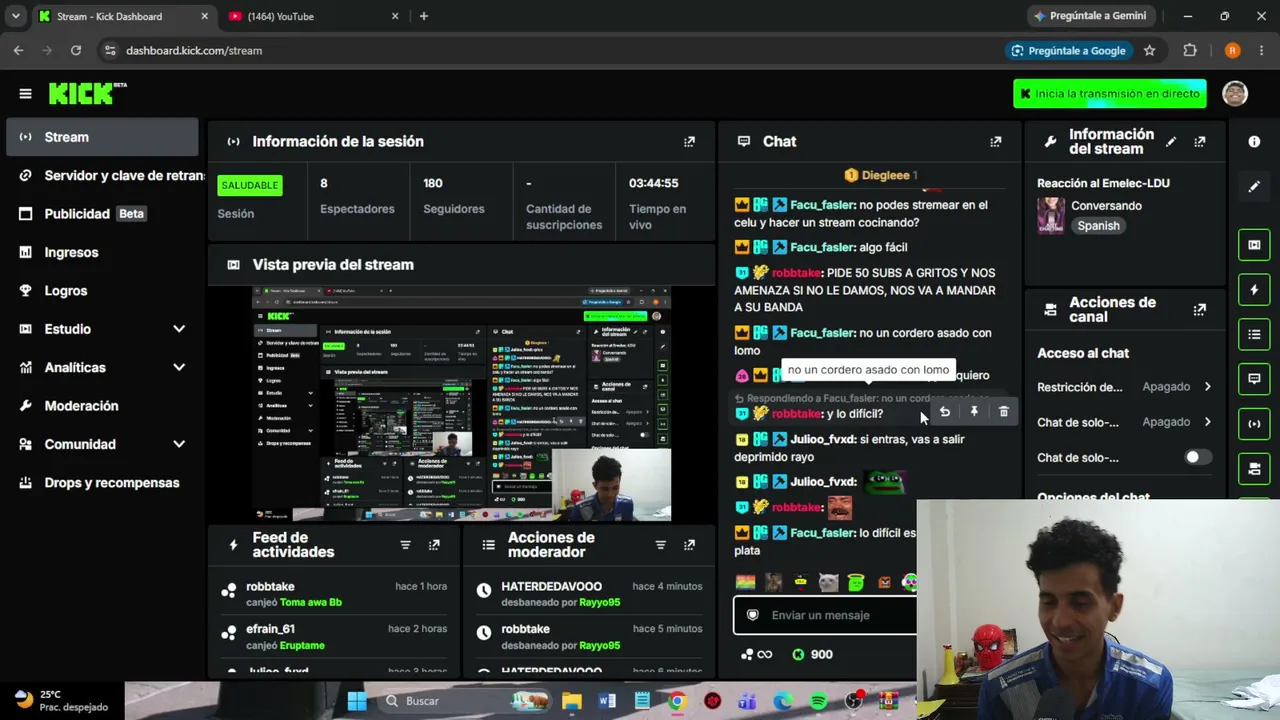Click the white cat emote in the chat emote row

[x=827, y=582]
